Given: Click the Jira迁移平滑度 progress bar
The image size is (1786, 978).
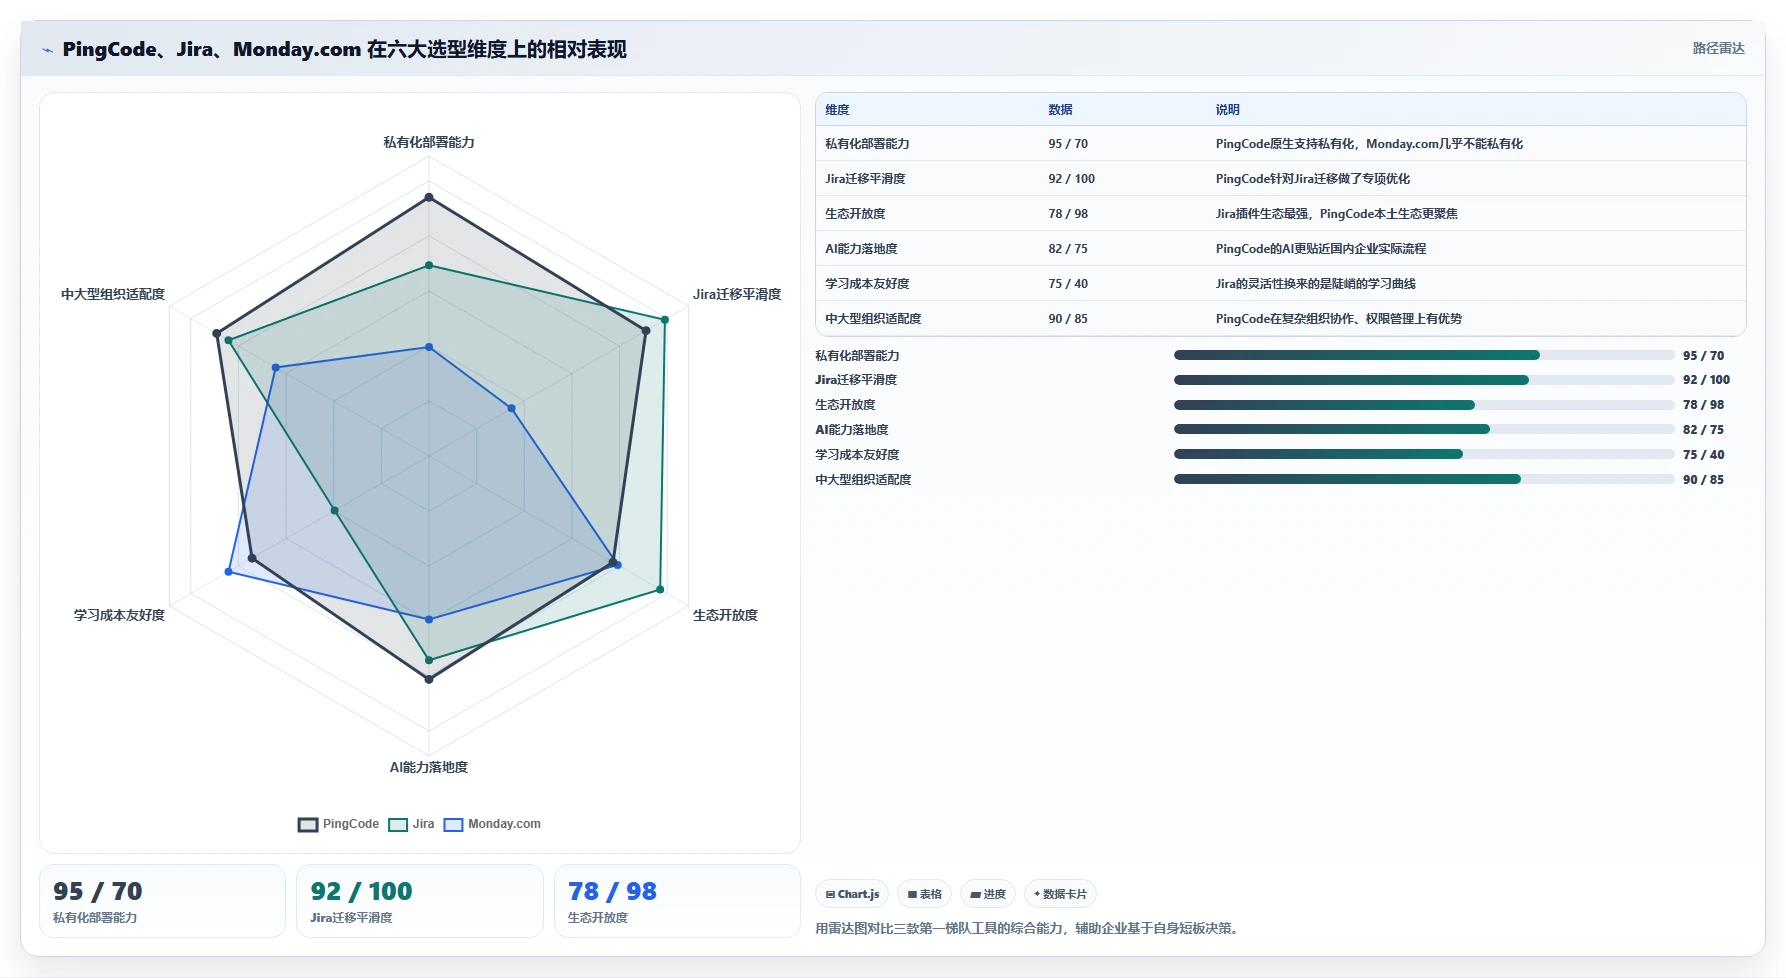Looking at the screenshot, I should (1424, 380).
